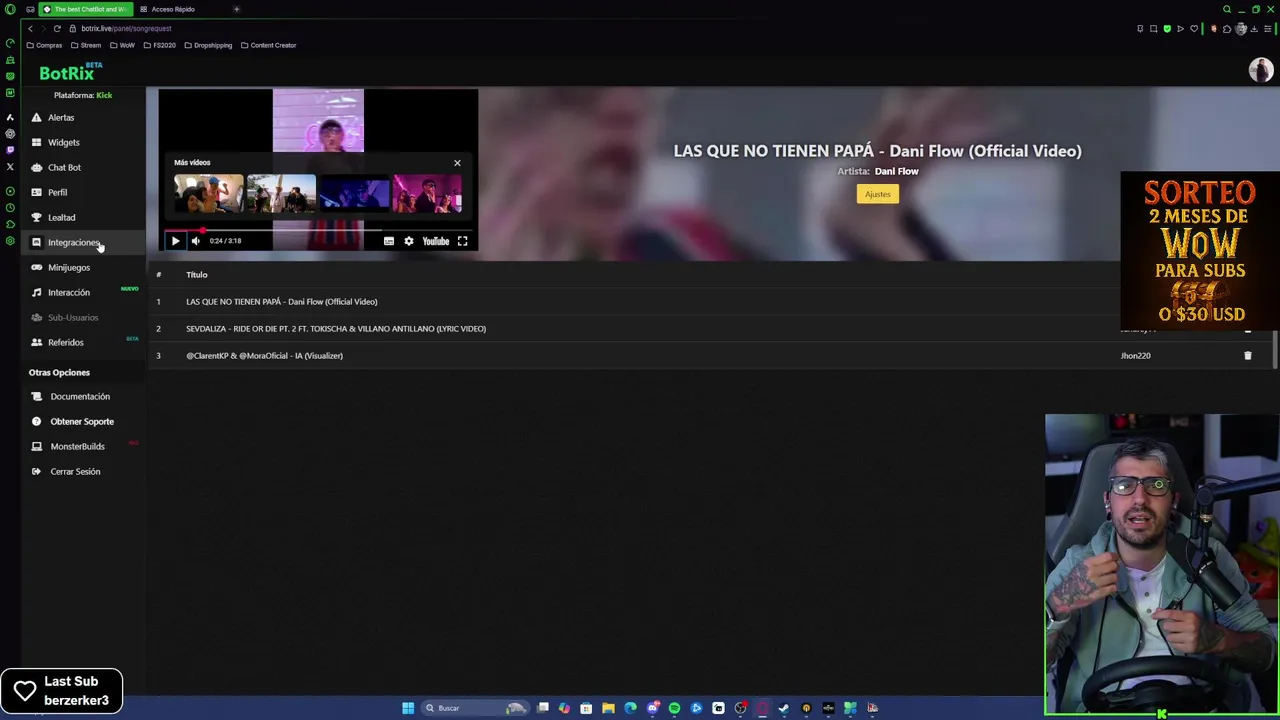This screenshot has width=1280, height=720.
Task: Reload the current page
Action: point(57,28)
